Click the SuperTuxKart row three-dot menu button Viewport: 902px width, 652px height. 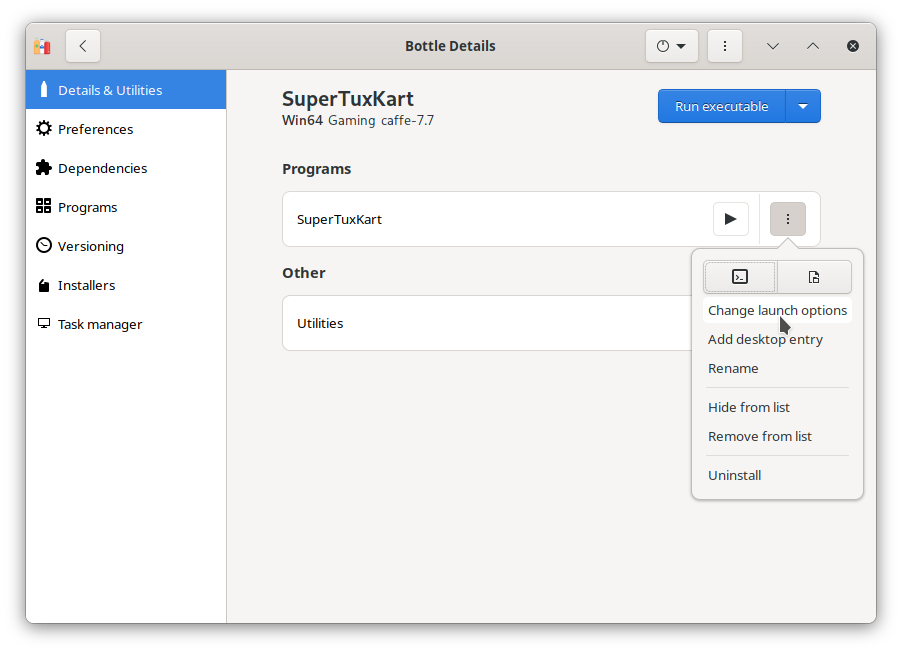[x=788, y=219]
